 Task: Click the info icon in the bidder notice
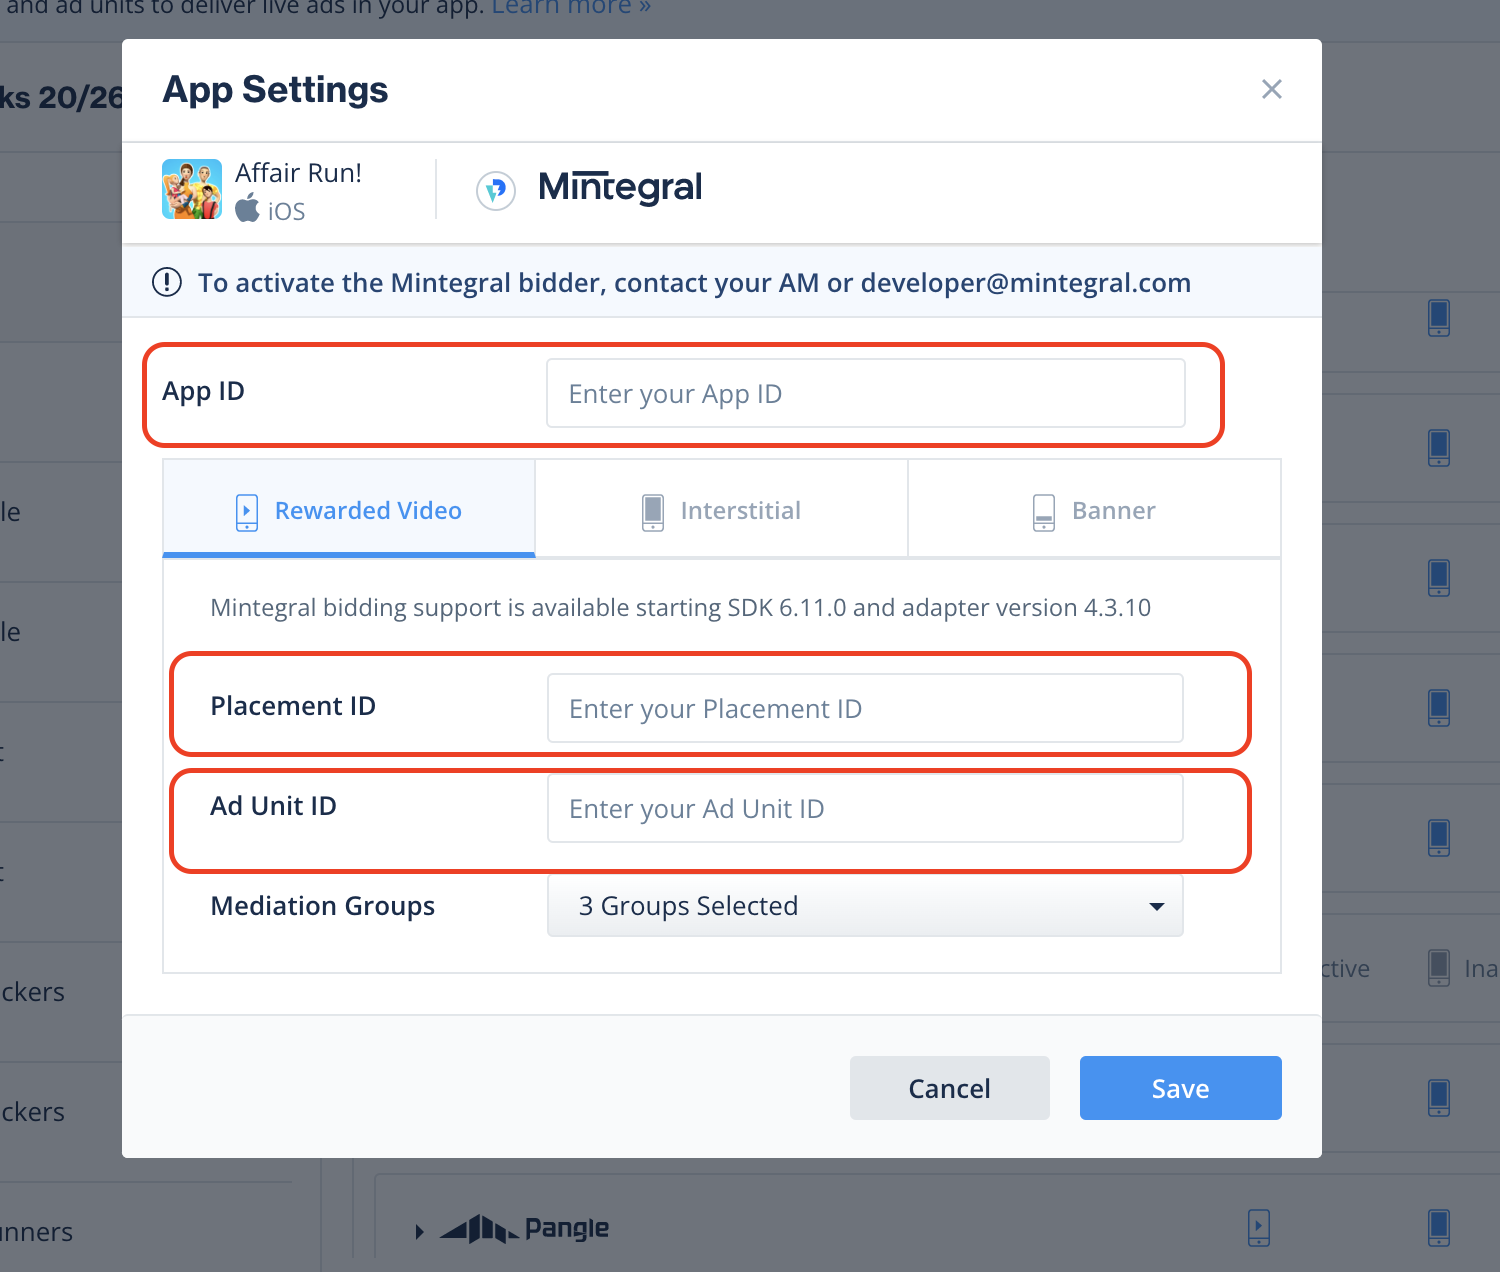coord(167,282)
